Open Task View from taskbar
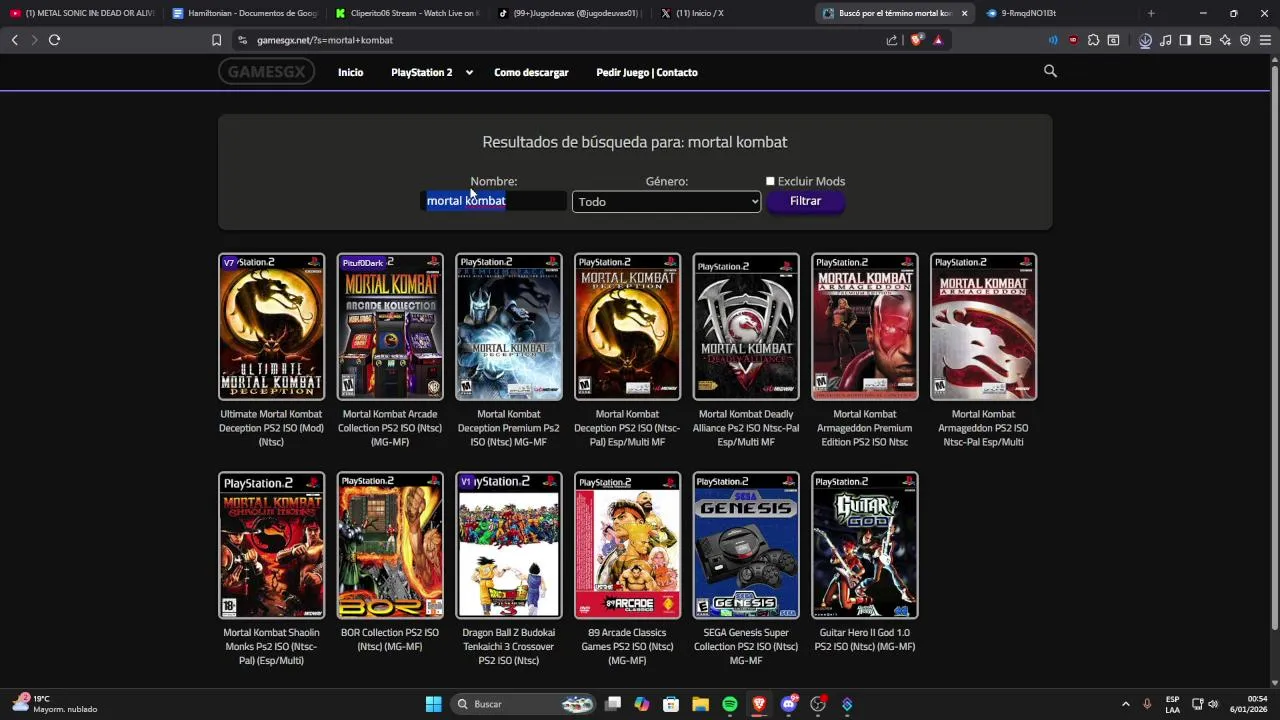The image size is (1280, 720). tap(613, 704)
